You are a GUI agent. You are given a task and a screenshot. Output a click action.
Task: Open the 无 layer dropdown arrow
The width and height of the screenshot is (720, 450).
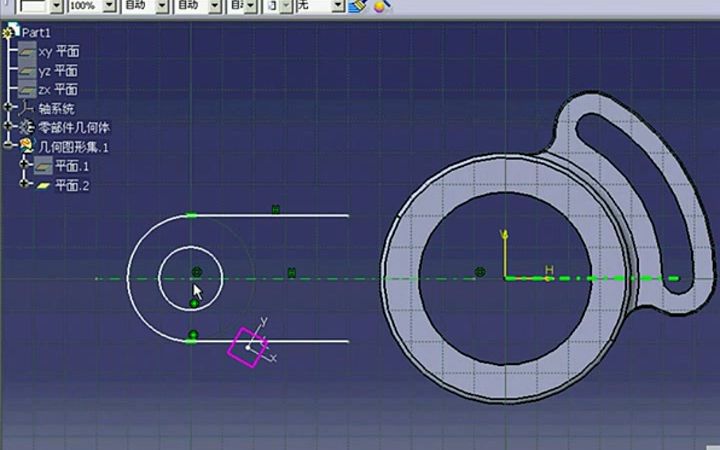click(x=338, y=6)
